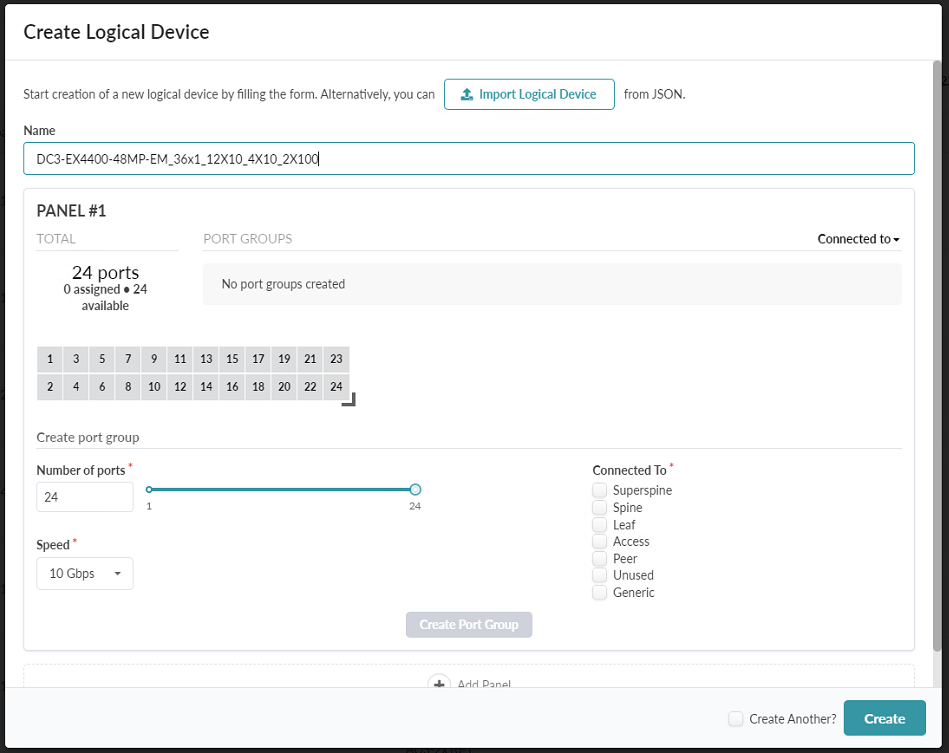Check the Leaf connection option
949x753 pixels.
coord(599,525)
